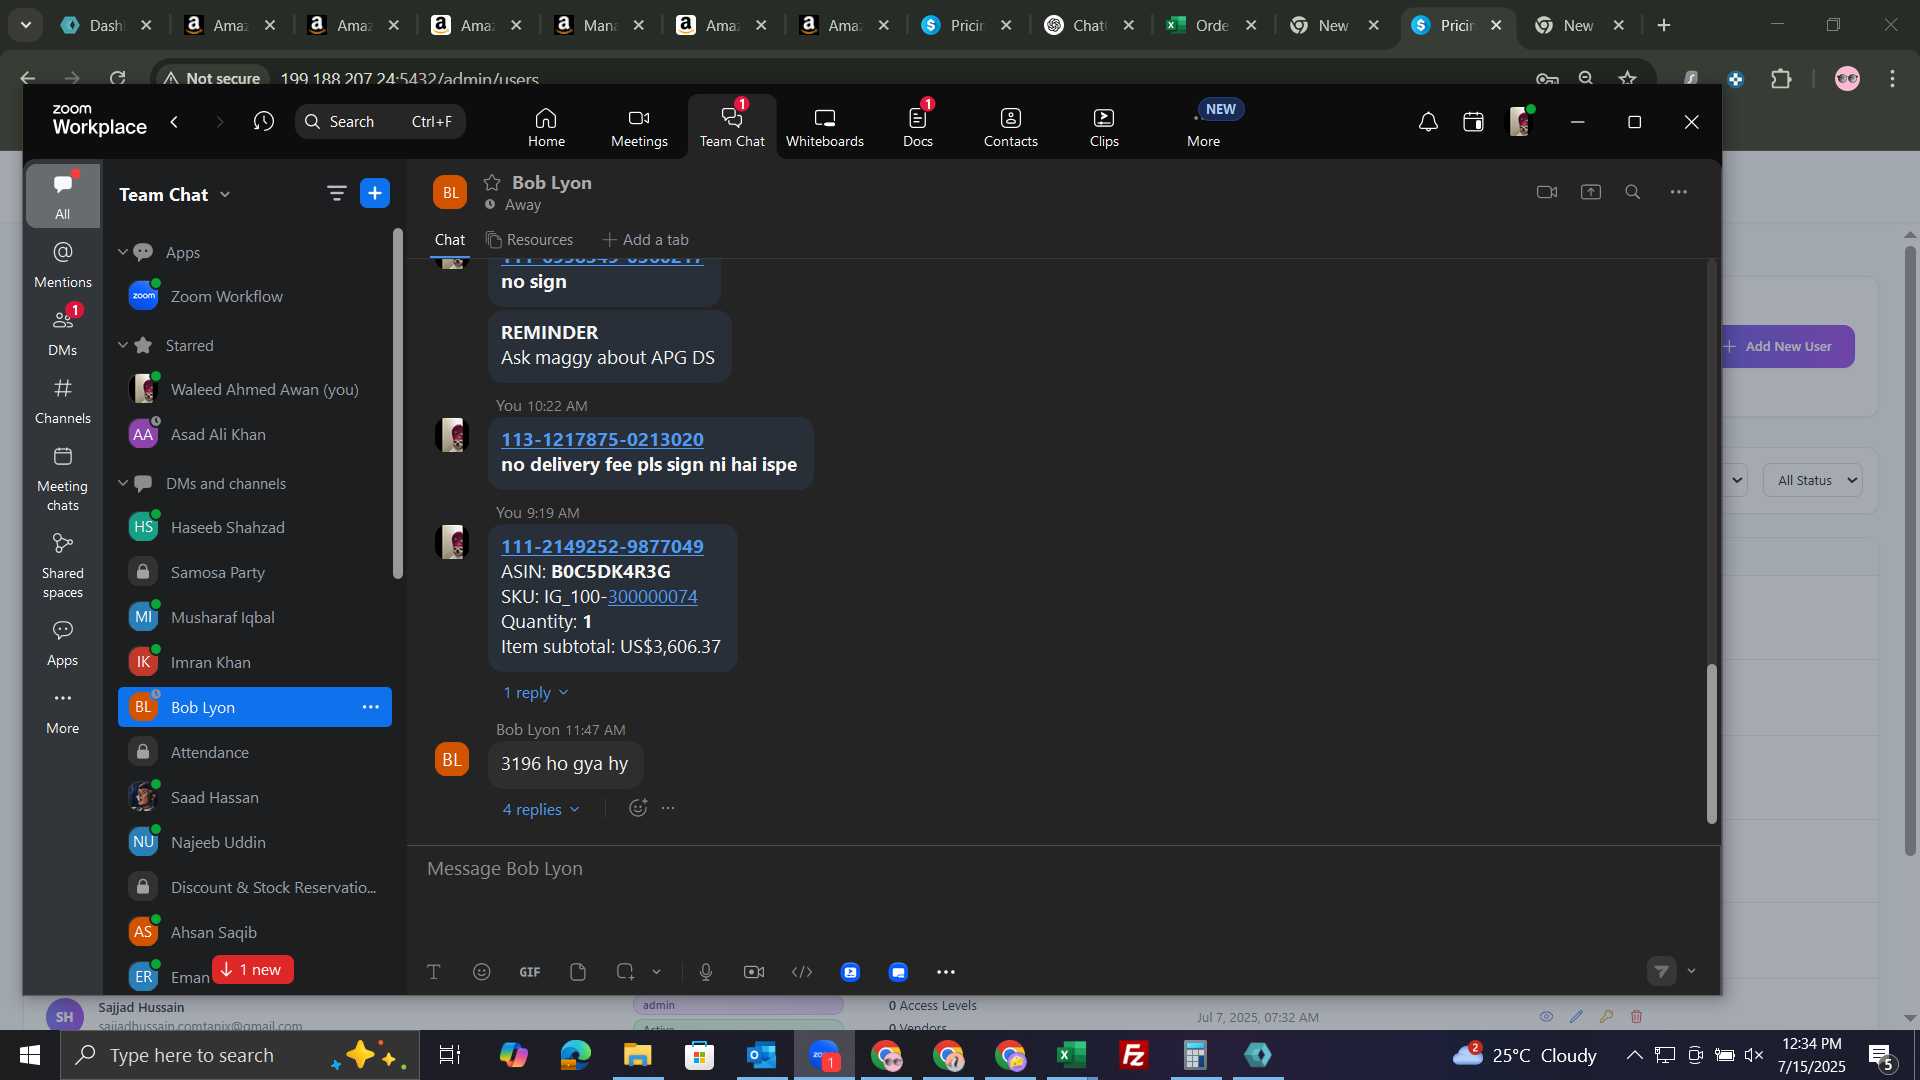Image resolution: width=1920 pixels, height=1080 pixels.
Task: Open composer more options ellipsis
Action: click(x=946, y=972)
